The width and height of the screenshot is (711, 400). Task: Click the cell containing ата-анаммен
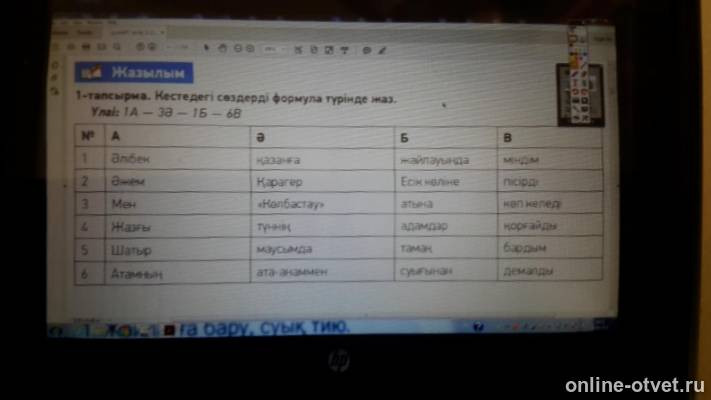tap(292, 270)
